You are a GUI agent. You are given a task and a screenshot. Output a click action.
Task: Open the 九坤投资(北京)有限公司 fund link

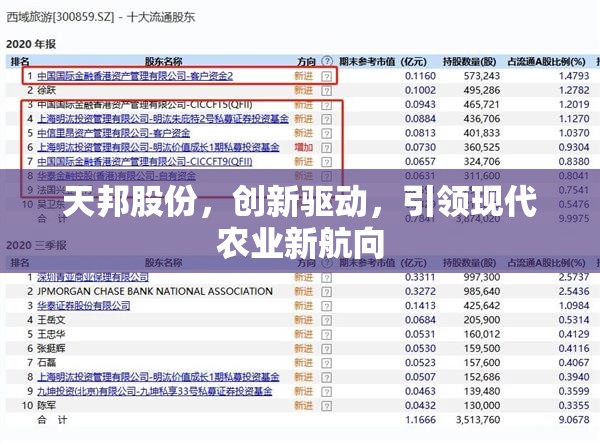click(155, 391)
